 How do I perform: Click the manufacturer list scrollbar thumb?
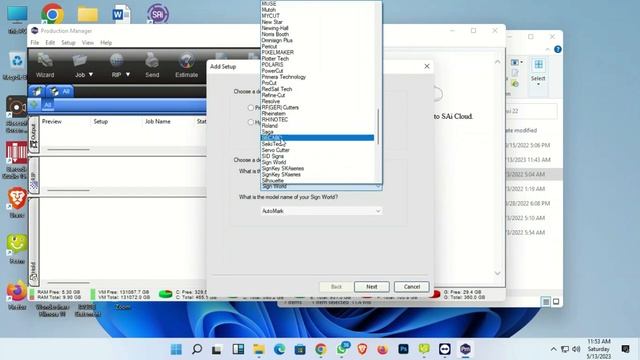point(378,127)
